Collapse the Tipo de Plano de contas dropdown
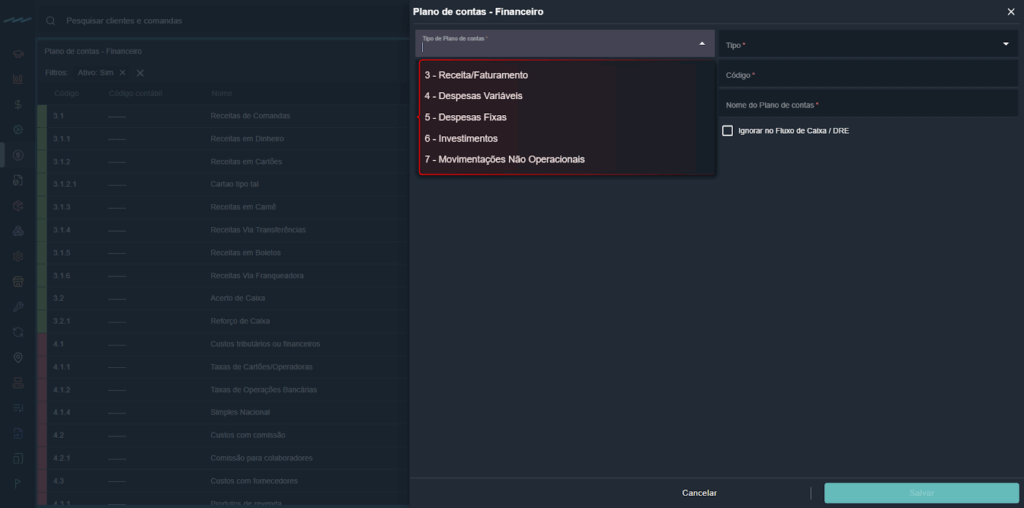This screenshot has width=1024, height=508. (x=701, y=44)
